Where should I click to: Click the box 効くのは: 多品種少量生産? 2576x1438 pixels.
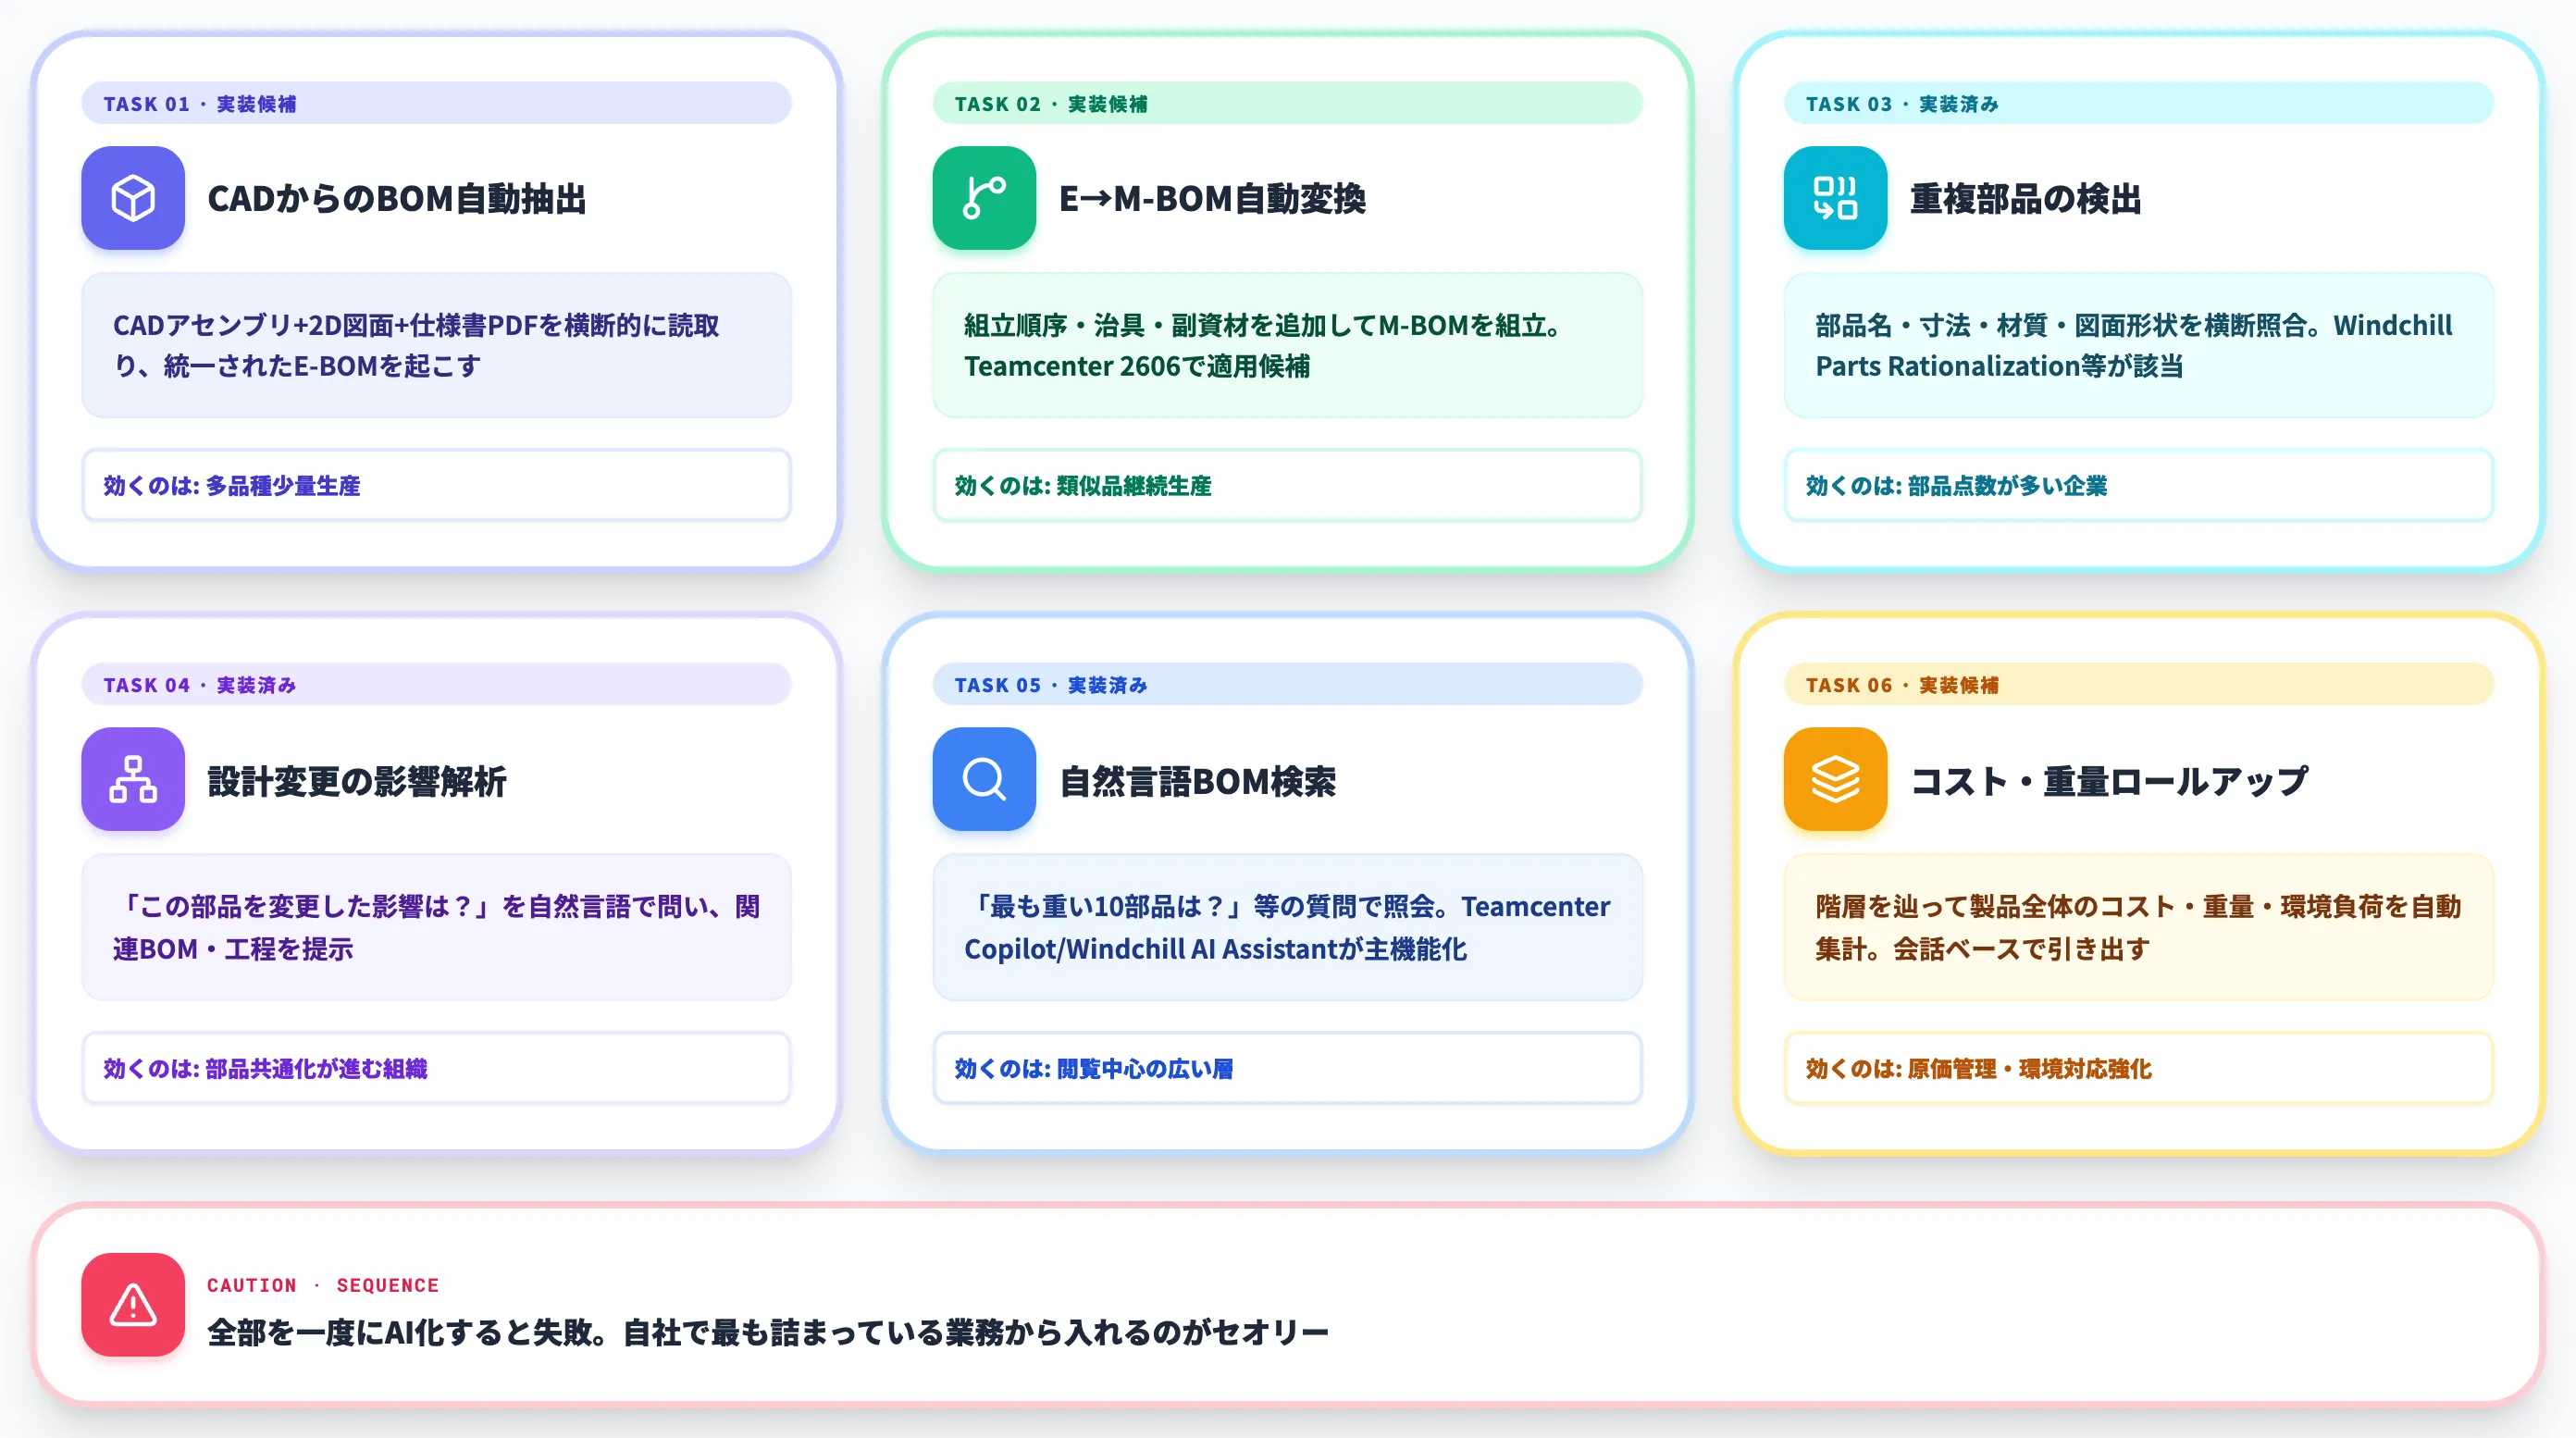436,485
